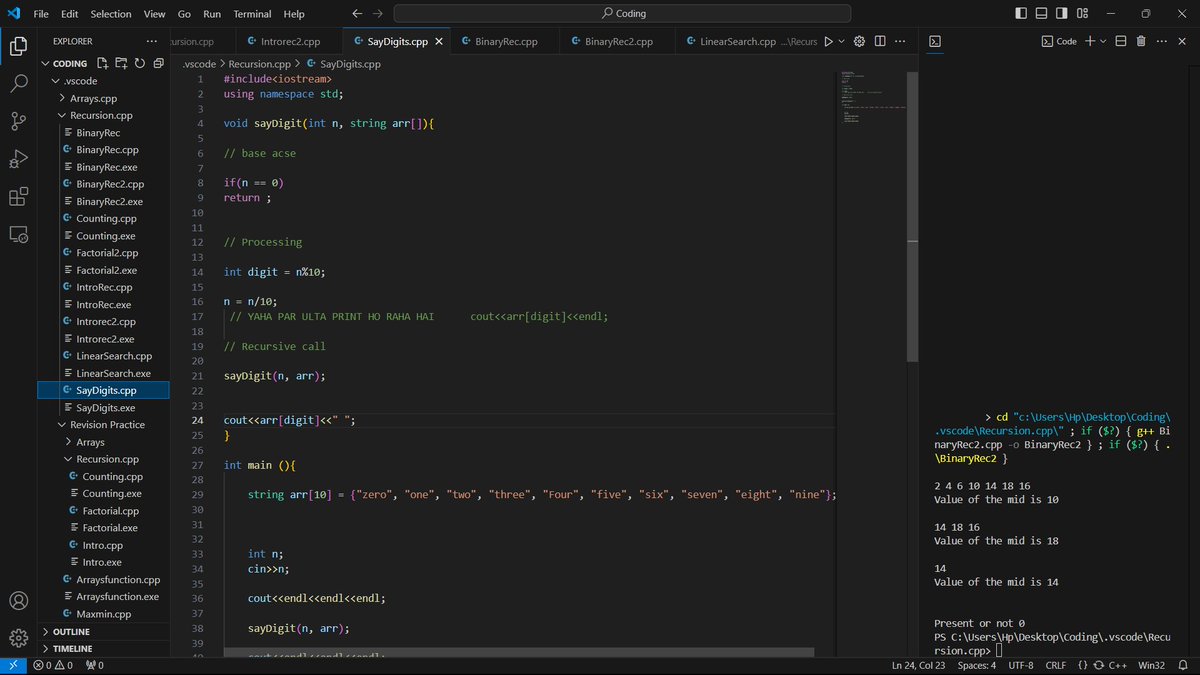The image size is (1200, 675).
Task: Expand the TIMELINE section
Action: (102, 648)
